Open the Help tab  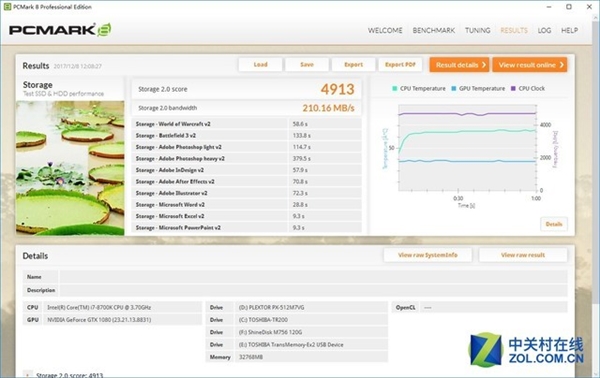click(x=569, y=30)
